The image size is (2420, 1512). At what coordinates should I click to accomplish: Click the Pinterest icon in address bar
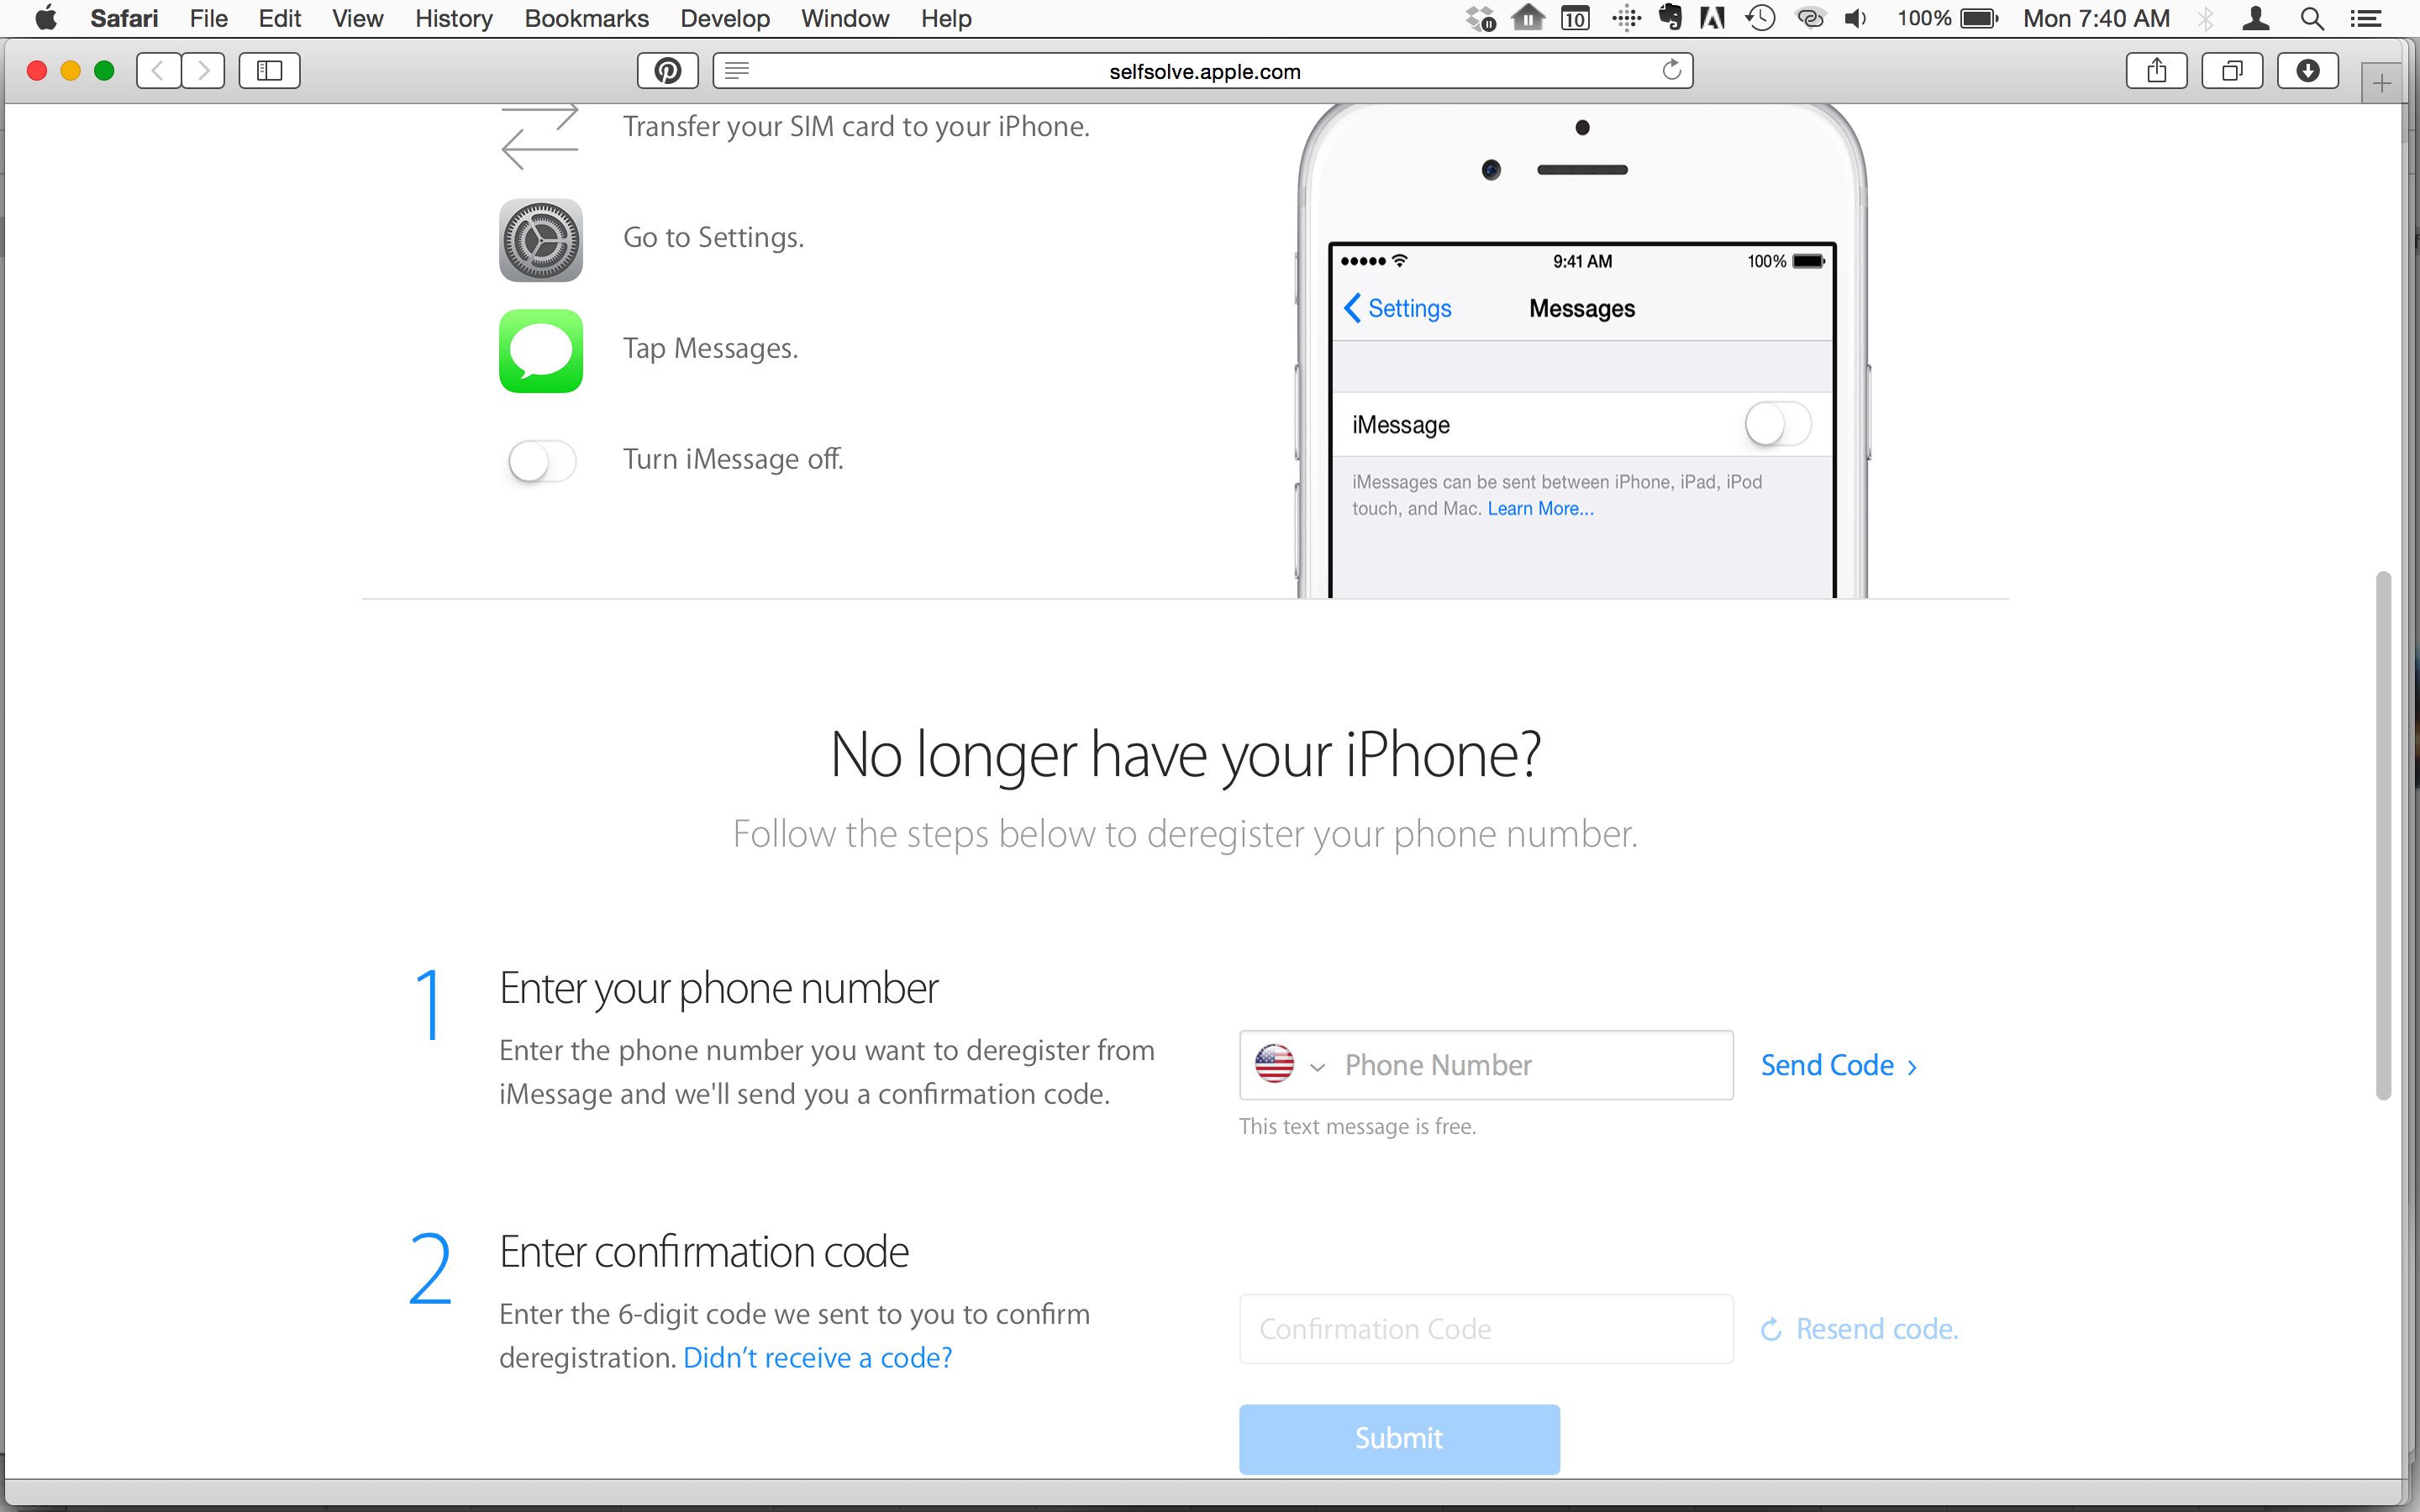(667, 71)
